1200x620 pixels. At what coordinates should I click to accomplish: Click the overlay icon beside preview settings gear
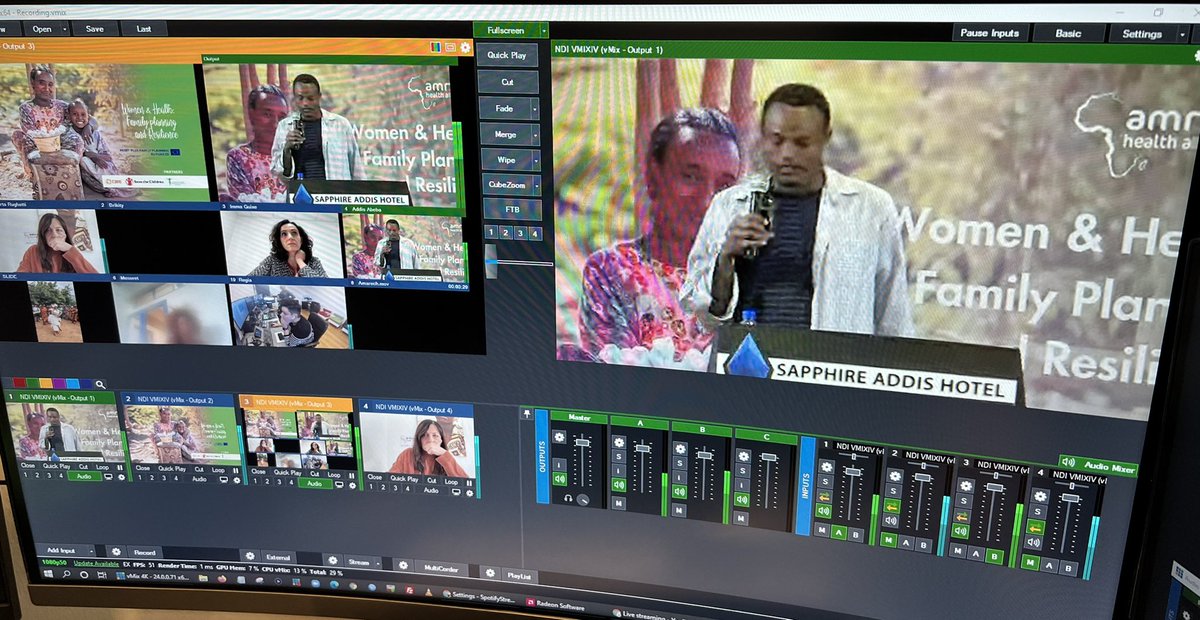coord(450,46)
